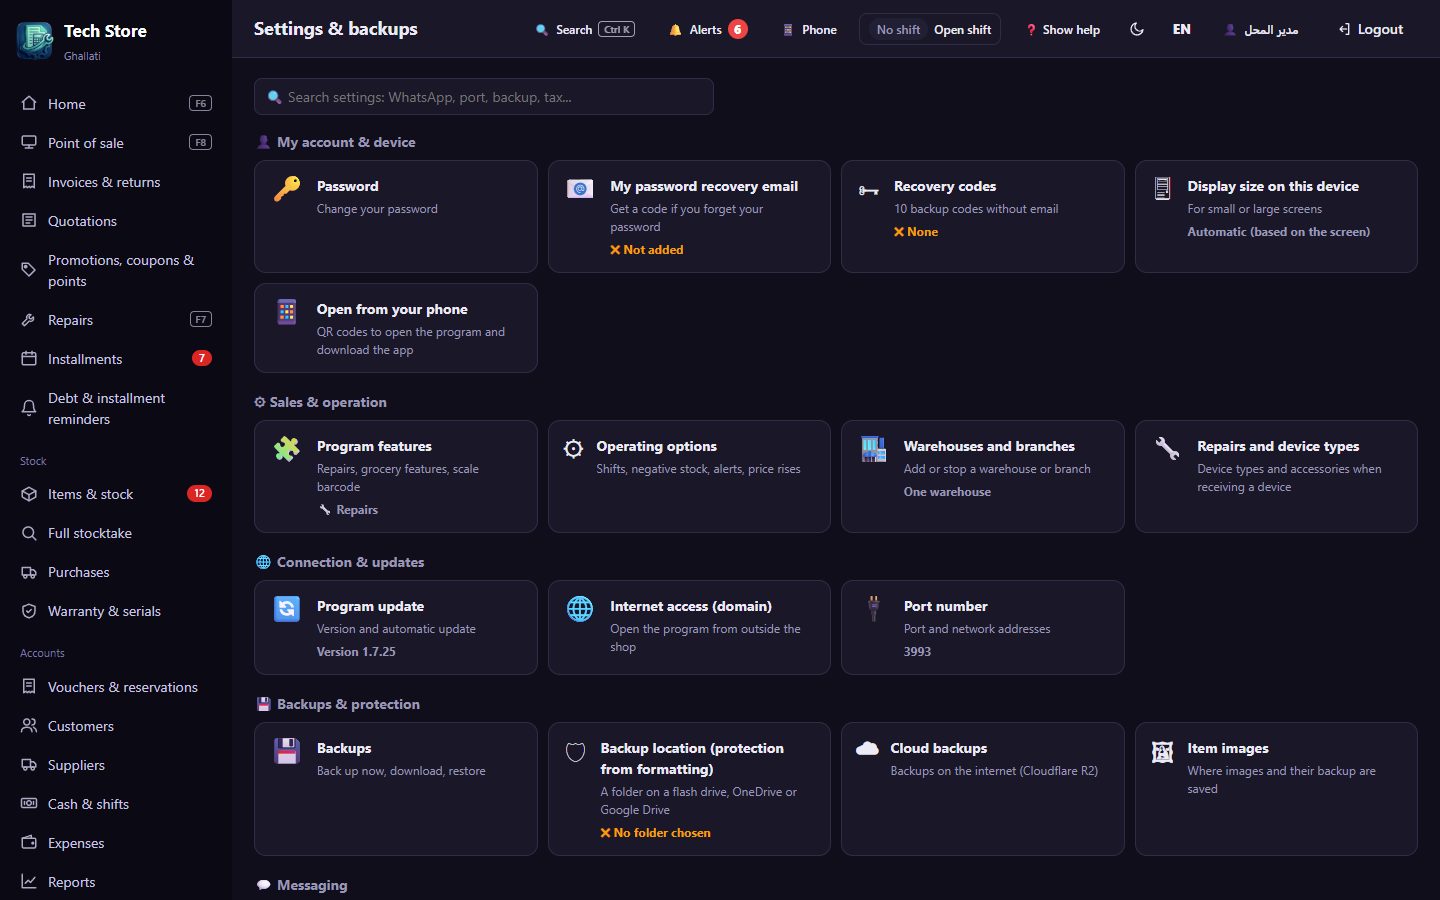Viewport: 1440px width, 900px height.
Task: Open the Home page in sidebar
Action: point(116,104)
